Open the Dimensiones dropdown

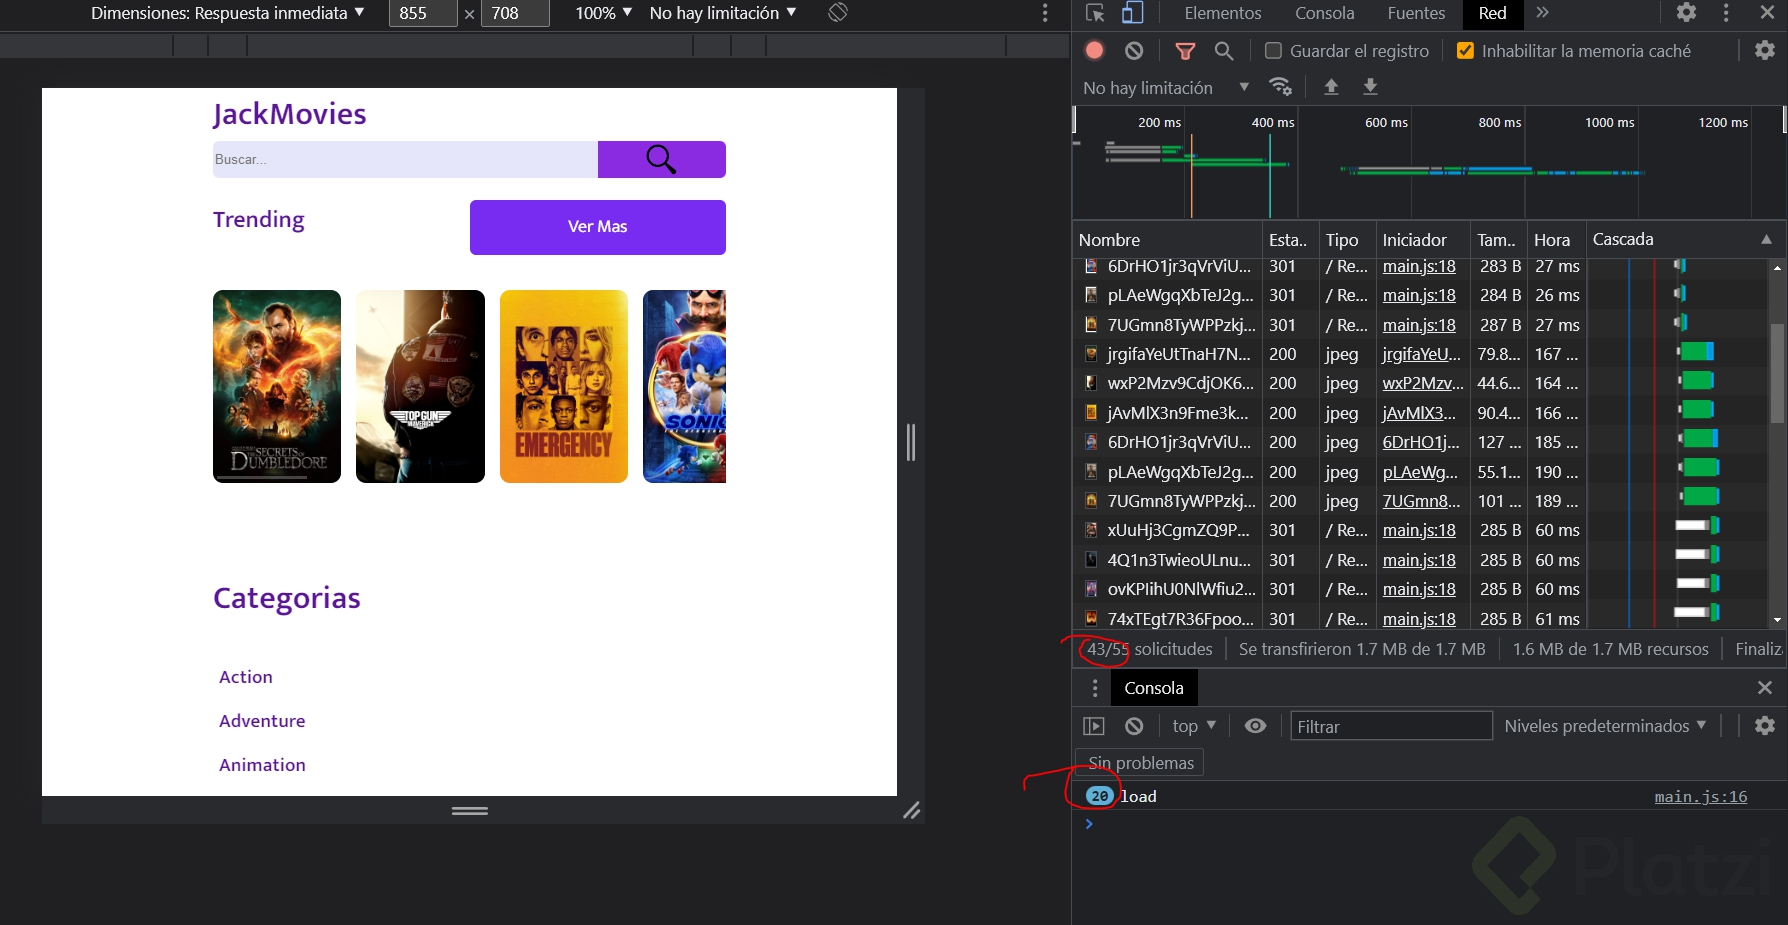(225, 13)
